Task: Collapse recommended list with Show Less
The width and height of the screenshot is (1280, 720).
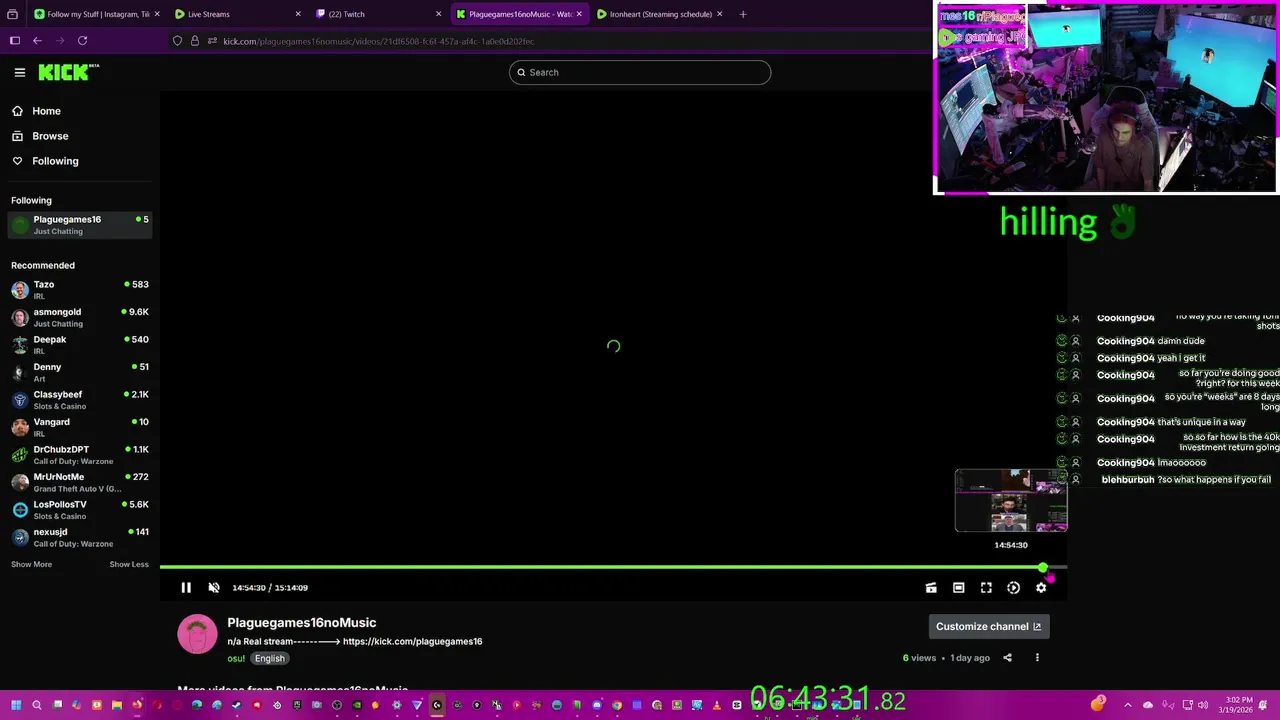Action: 129,564
